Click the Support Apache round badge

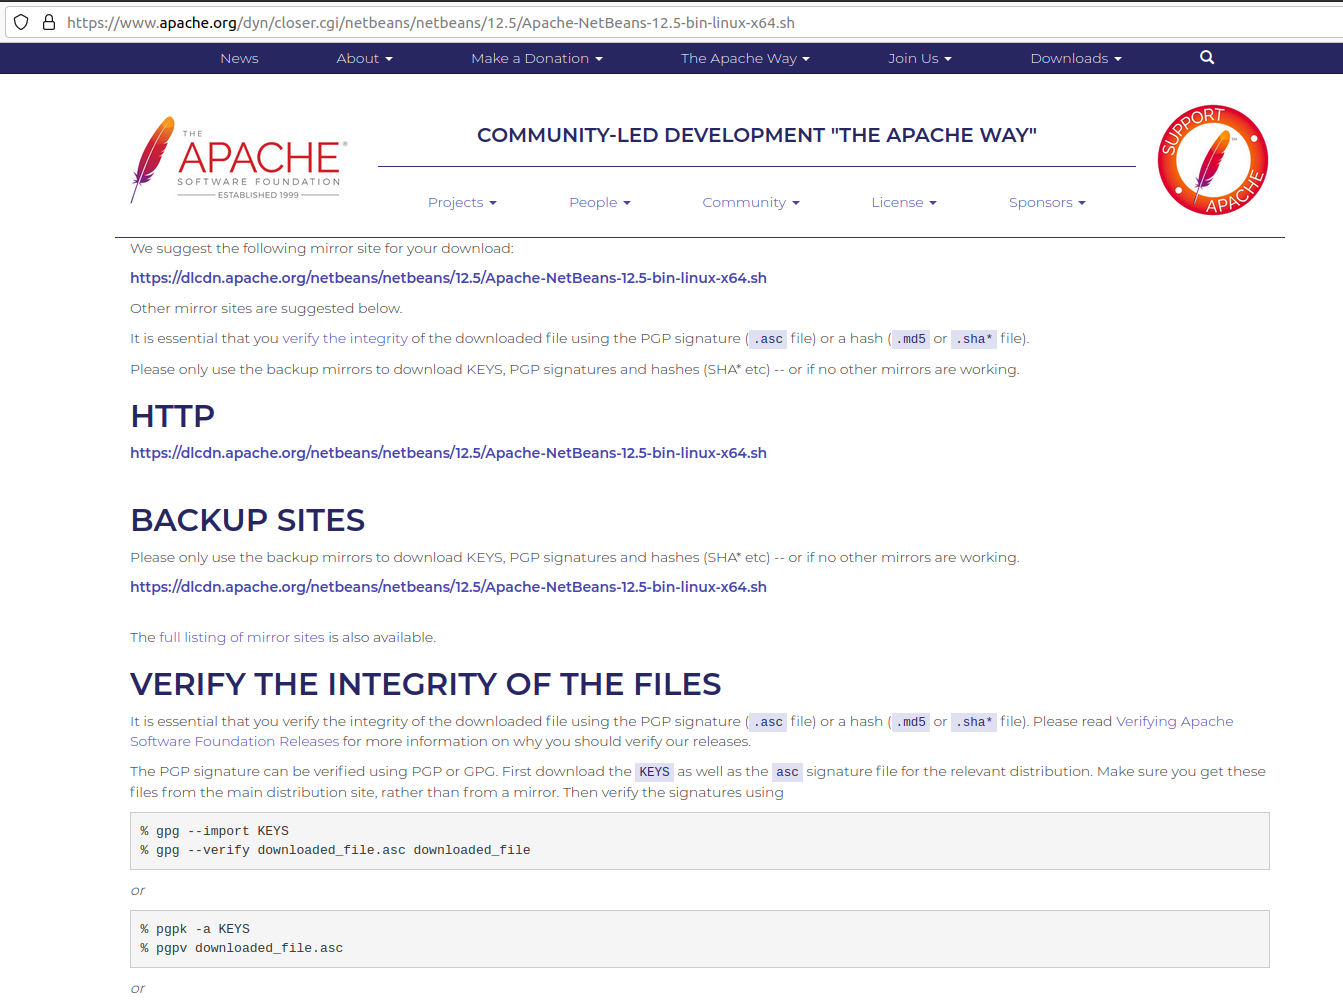[1213, 160]
